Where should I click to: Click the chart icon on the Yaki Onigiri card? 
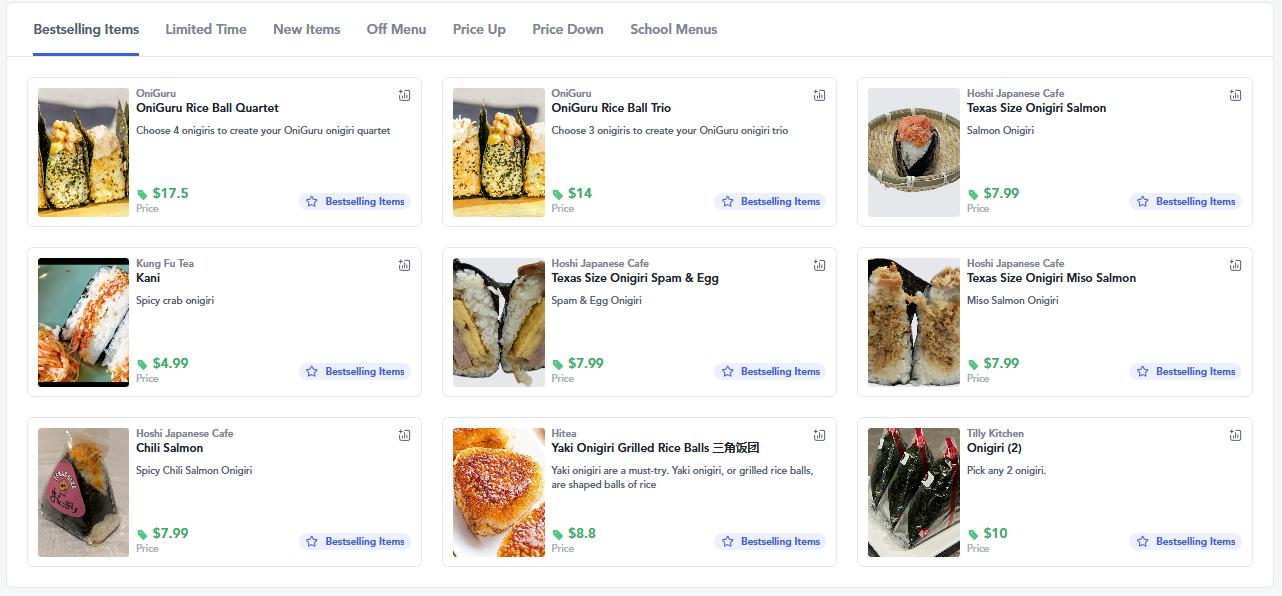(819, 435)
